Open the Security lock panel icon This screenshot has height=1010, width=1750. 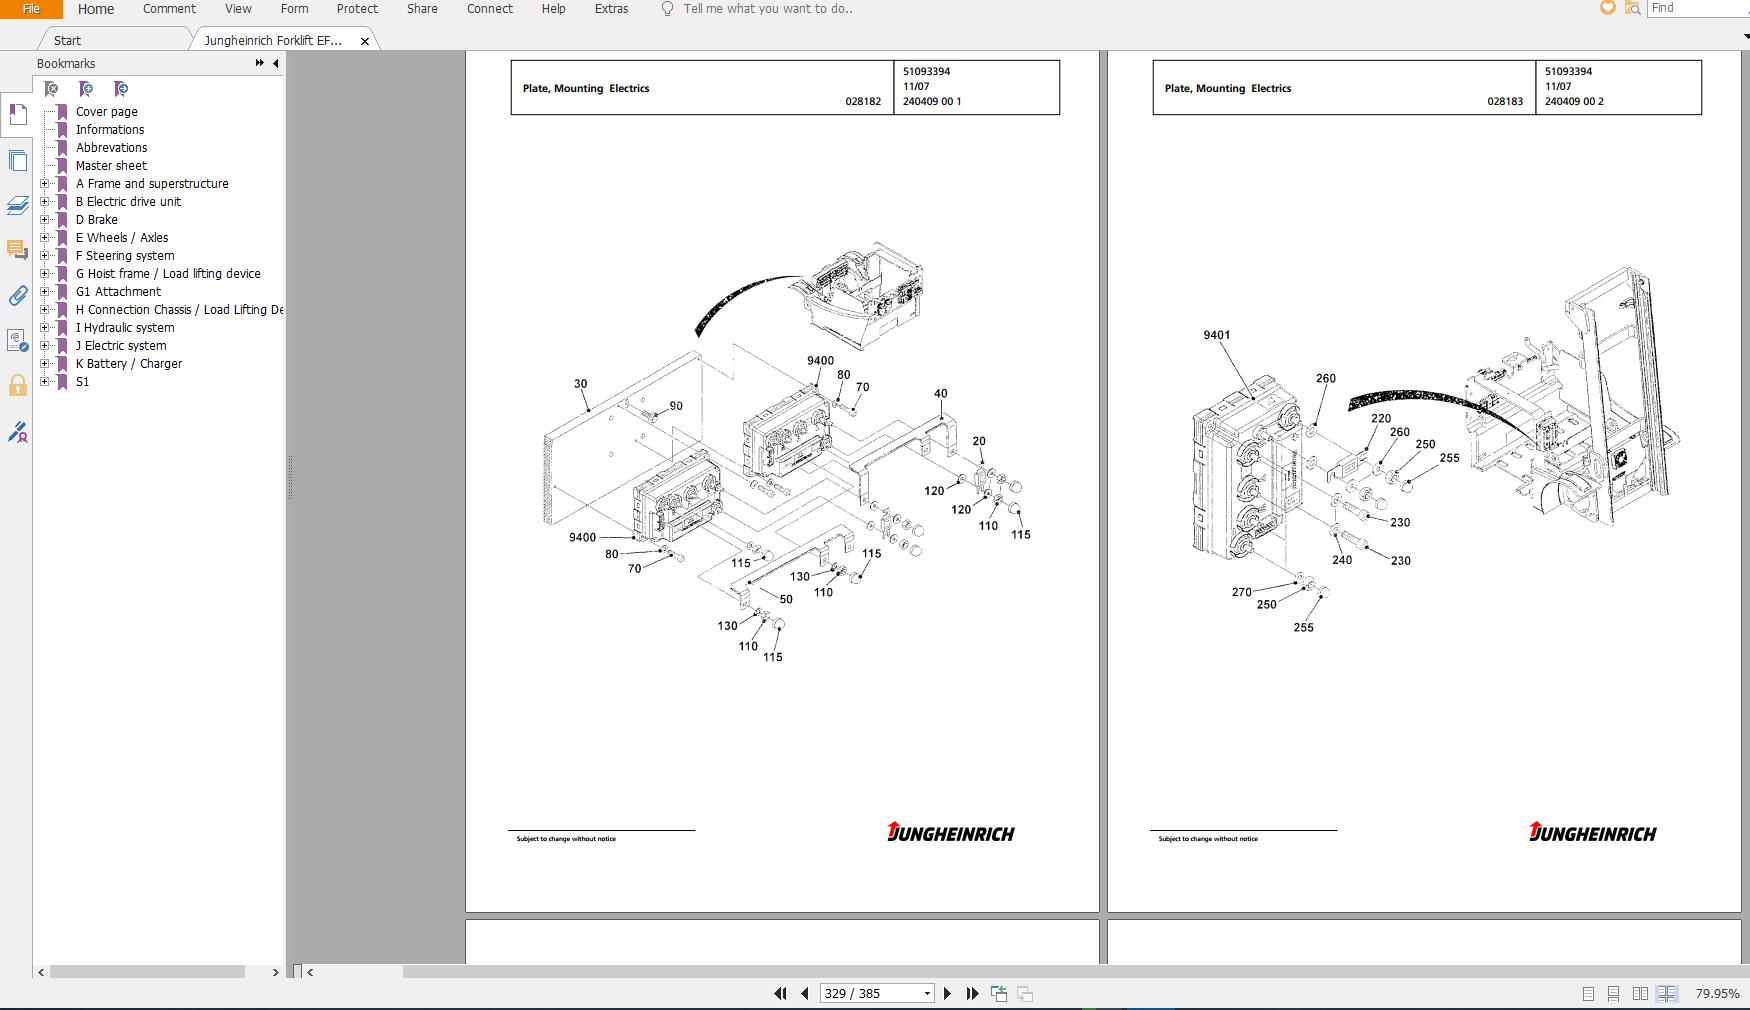18,386
